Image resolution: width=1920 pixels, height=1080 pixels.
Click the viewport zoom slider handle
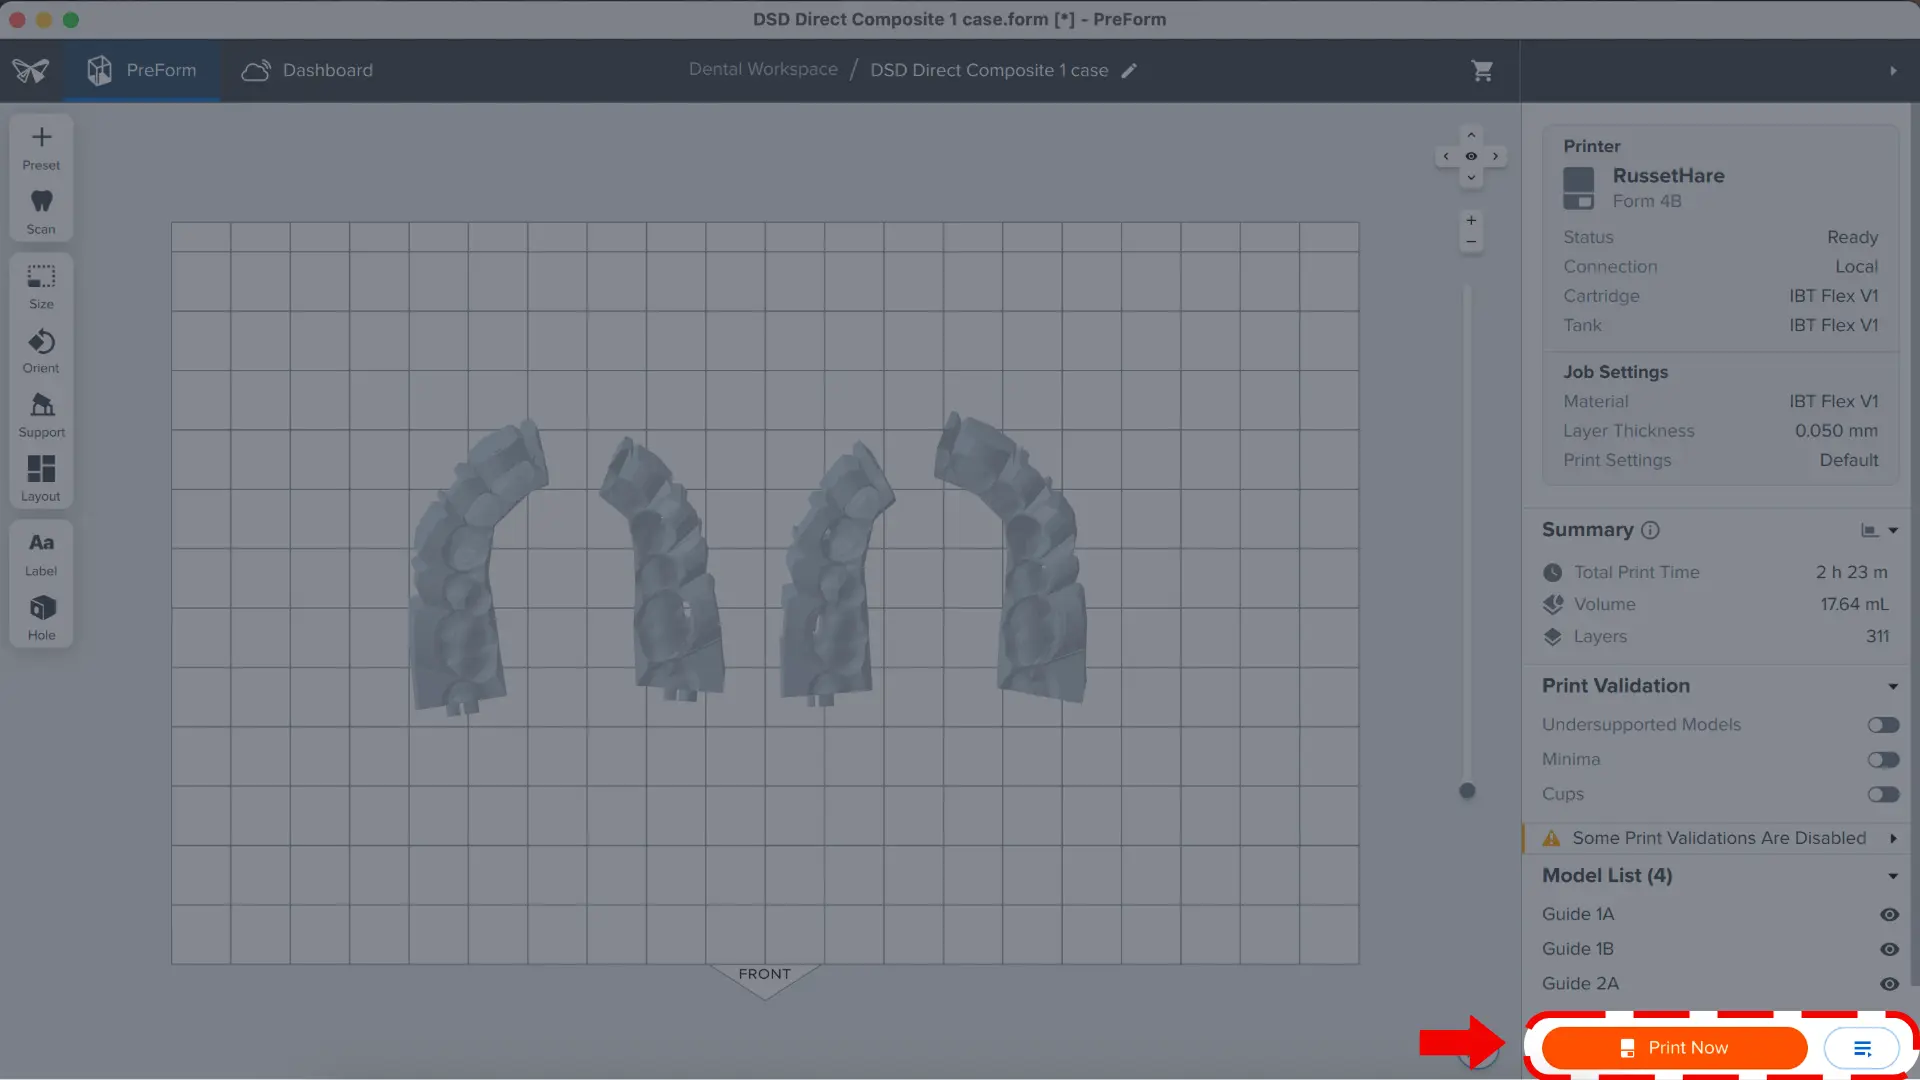coord(1468,790)
